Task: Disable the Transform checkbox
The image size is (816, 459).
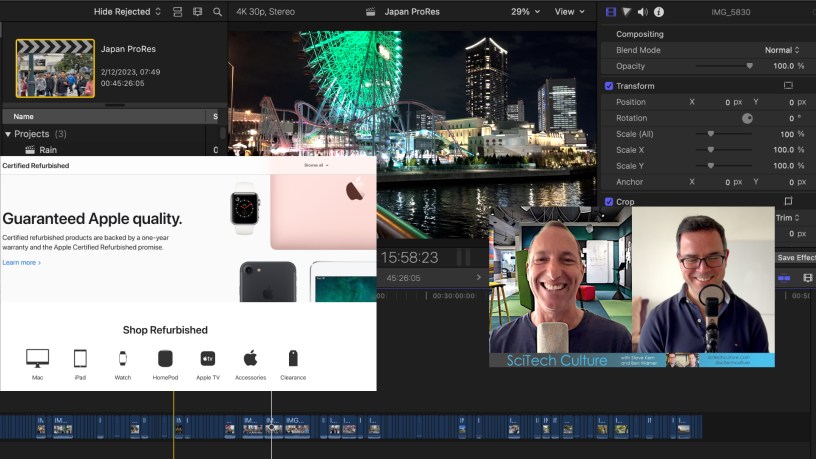Action: coord(609,86)
